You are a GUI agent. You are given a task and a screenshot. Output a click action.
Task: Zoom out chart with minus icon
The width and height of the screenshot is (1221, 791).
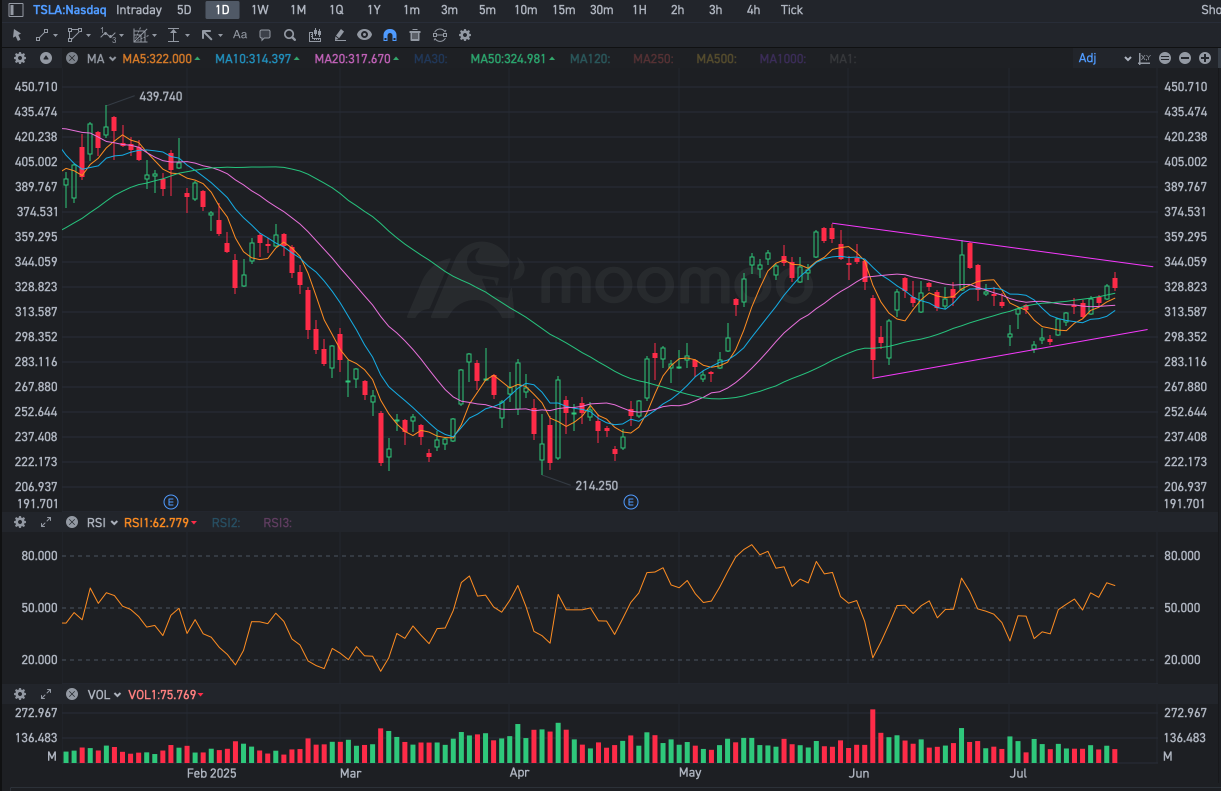(x=1185, y=58)
